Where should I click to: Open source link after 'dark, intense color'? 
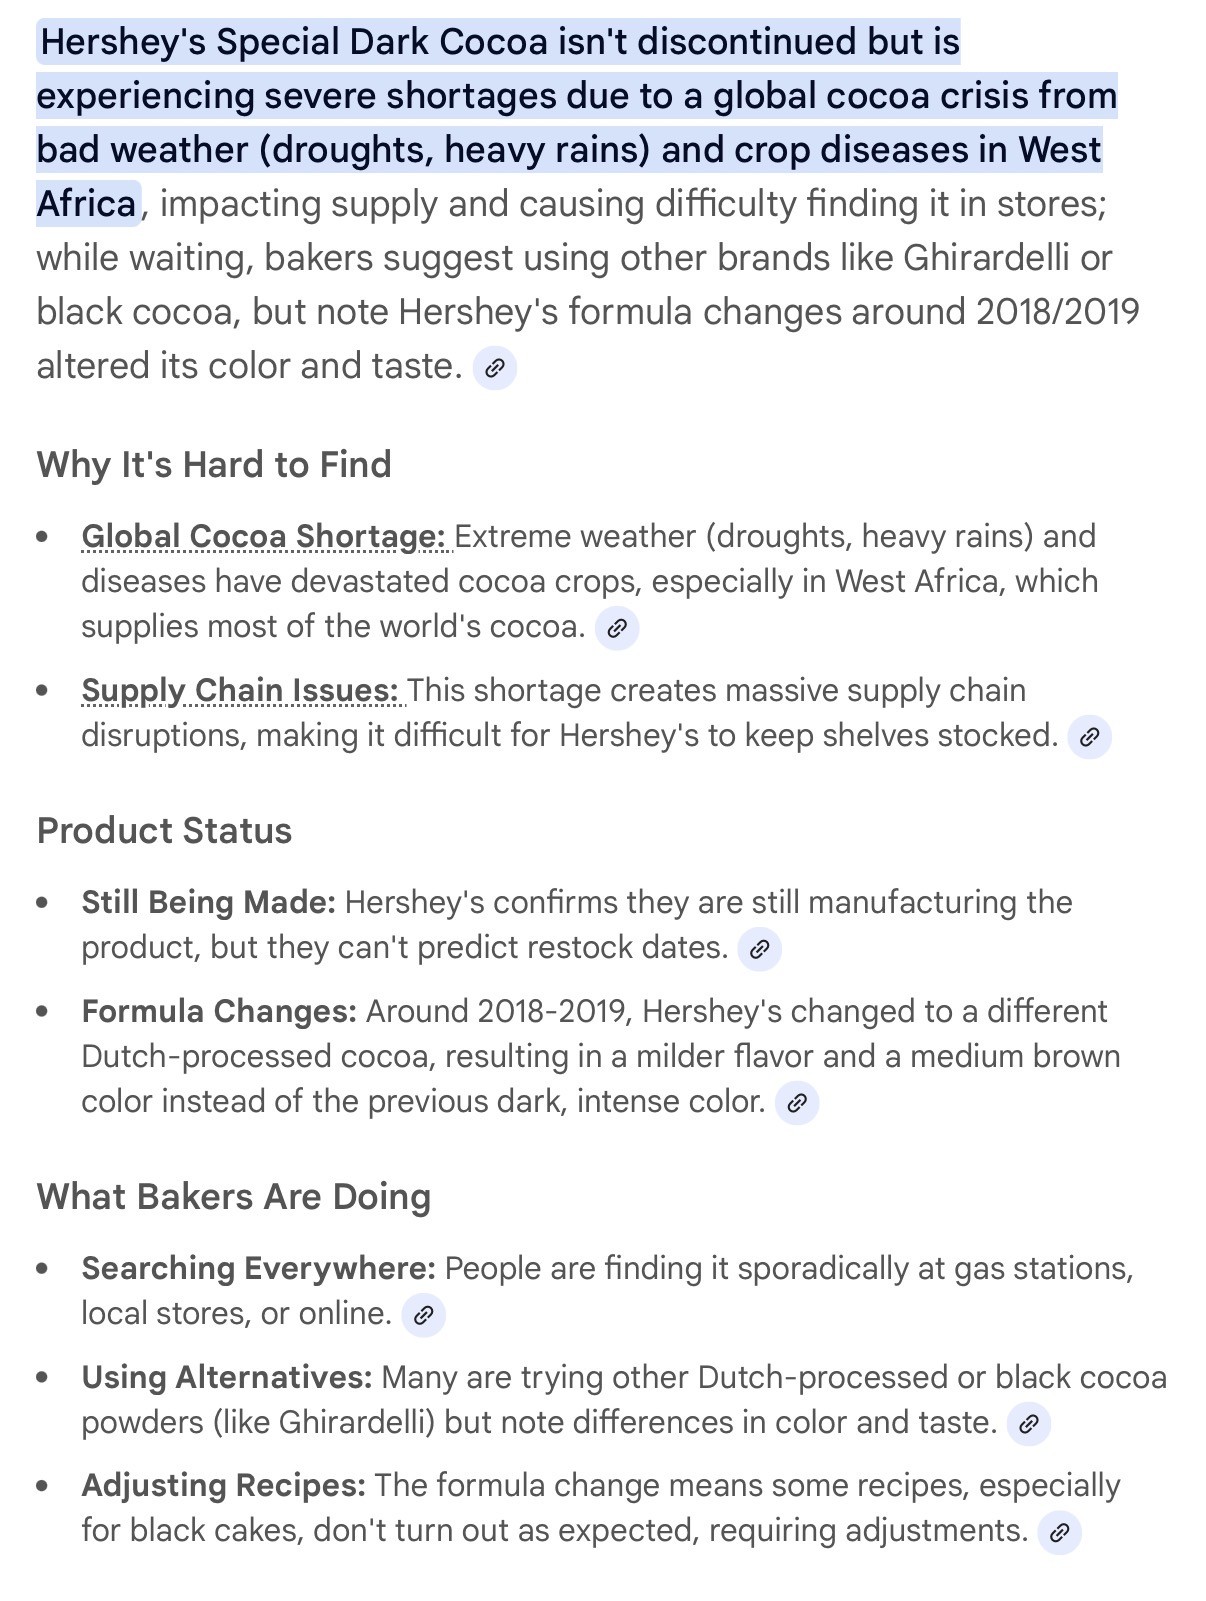point(797,1103)
